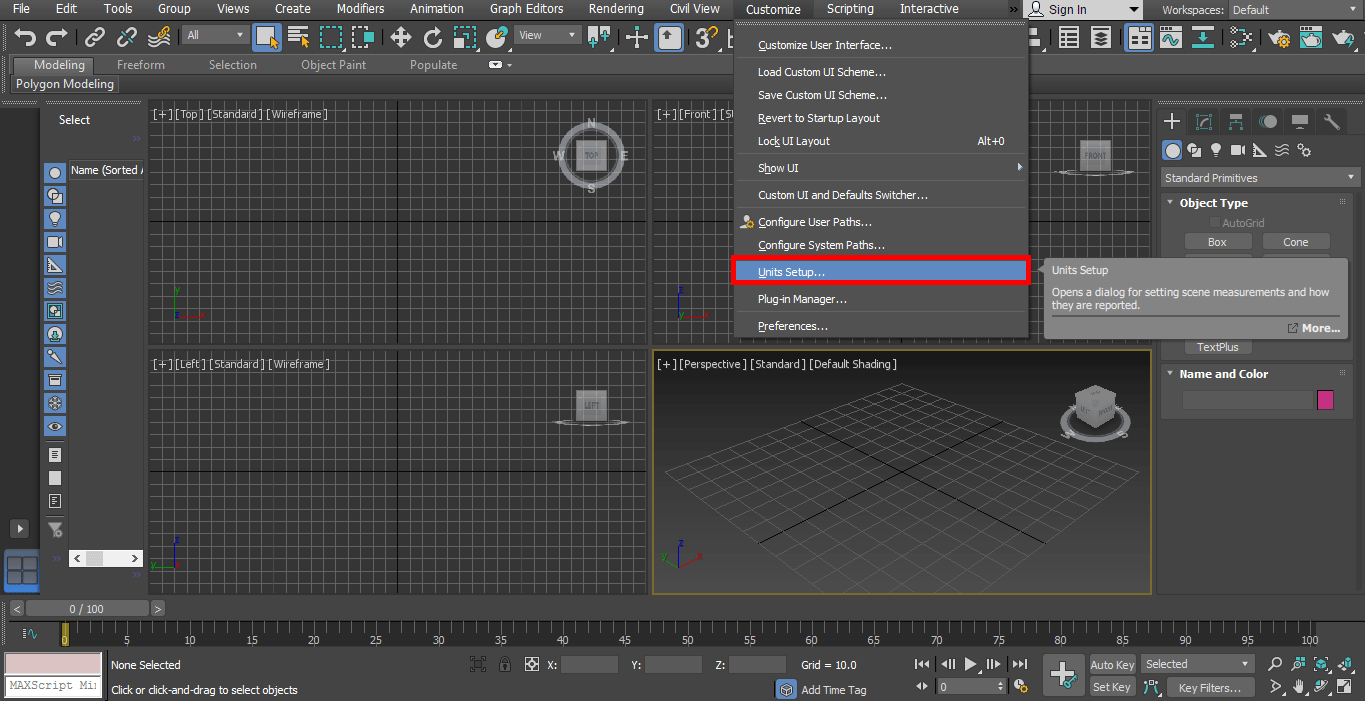Viewport: 1365px width, 701px height.
Task: Open the selection filter All dropdown
Action: pyautogui.click(x=215, y=33)
